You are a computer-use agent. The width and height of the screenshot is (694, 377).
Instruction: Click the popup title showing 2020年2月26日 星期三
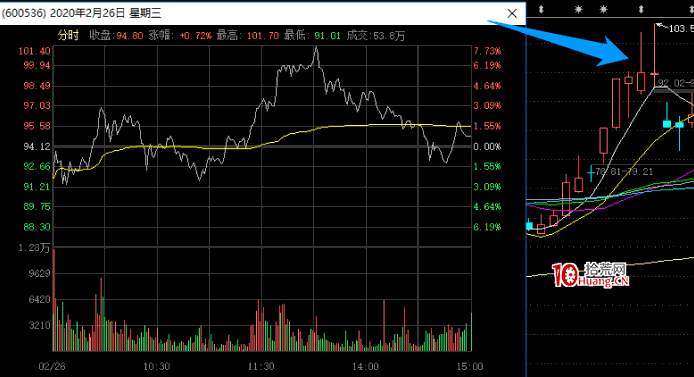105,13
